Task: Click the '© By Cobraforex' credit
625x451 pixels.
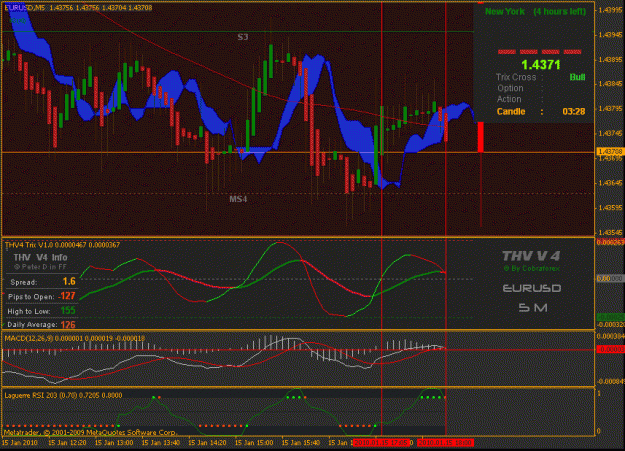Action: (x=532, y=269)
